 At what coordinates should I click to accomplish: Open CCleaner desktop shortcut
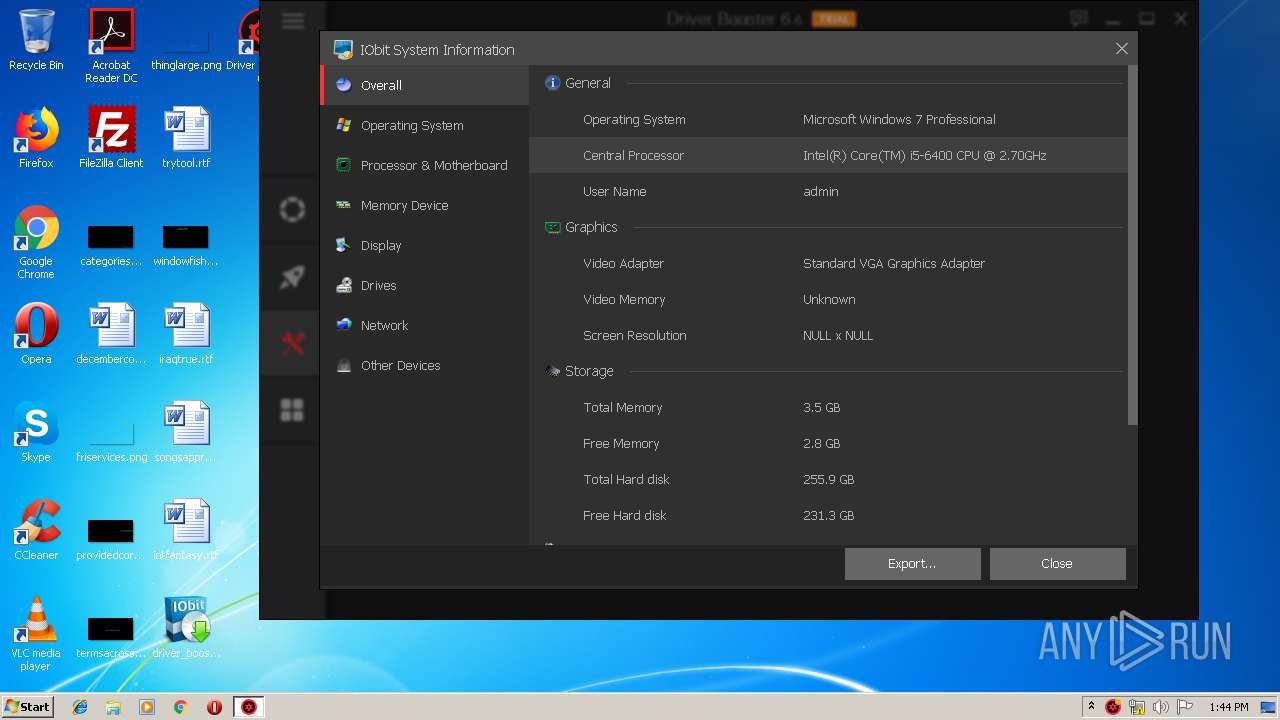tap(36, 530)
